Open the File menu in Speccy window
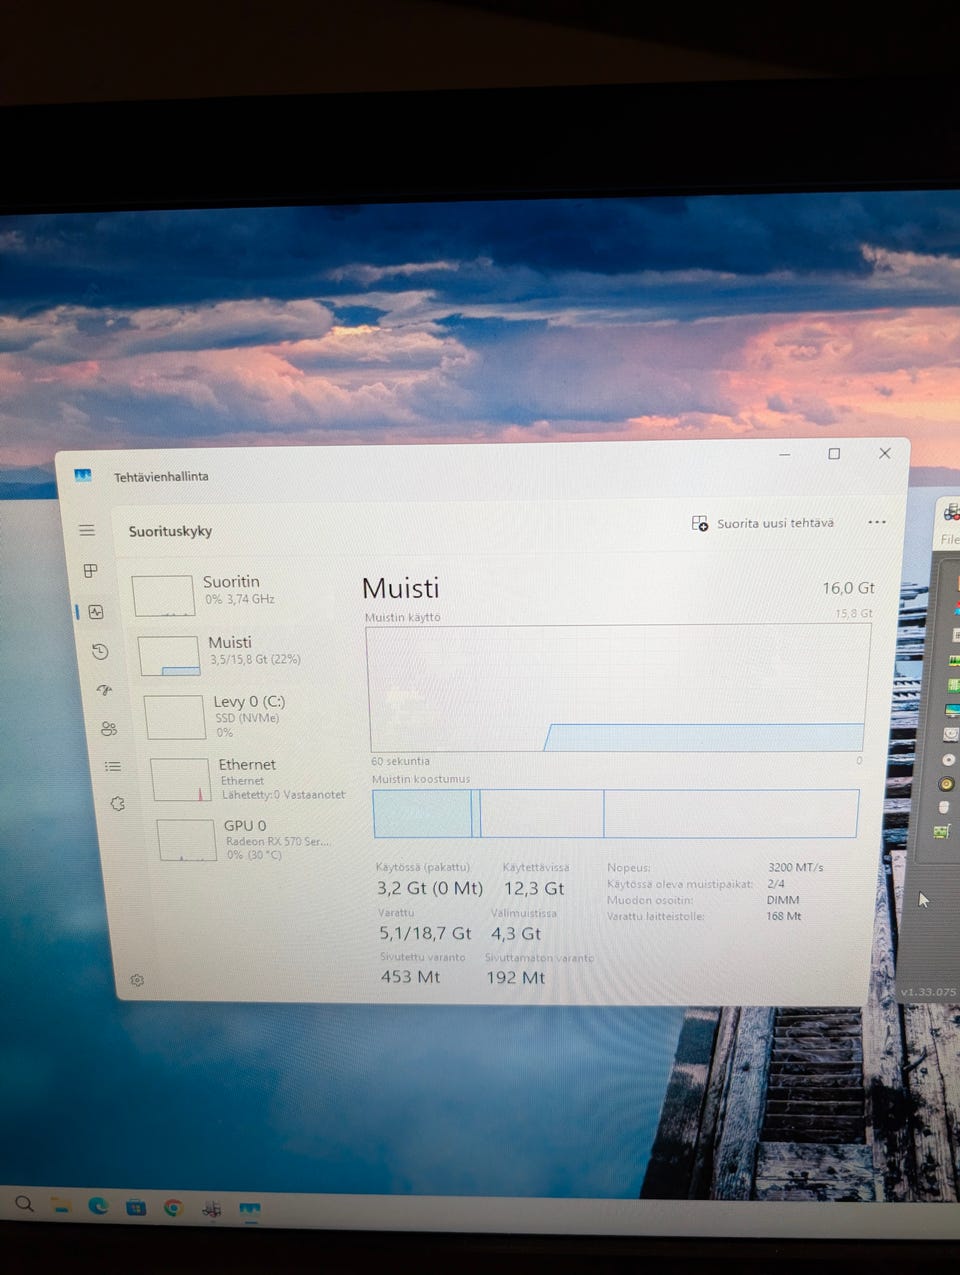The height and width of the screenshot is (1275, 960). pos(950,539)
